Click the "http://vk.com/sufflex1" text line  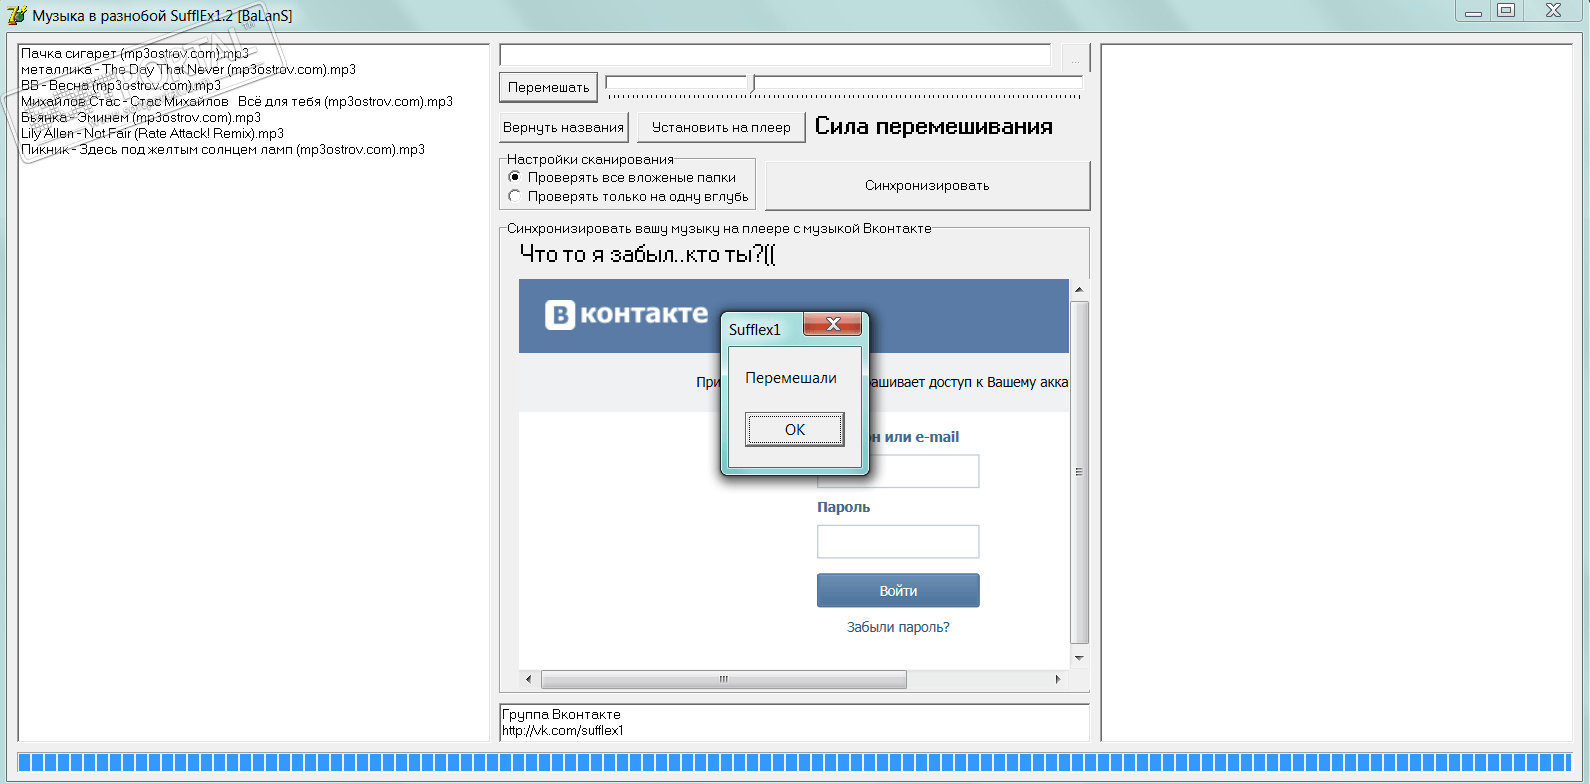(x=563, y=730)
